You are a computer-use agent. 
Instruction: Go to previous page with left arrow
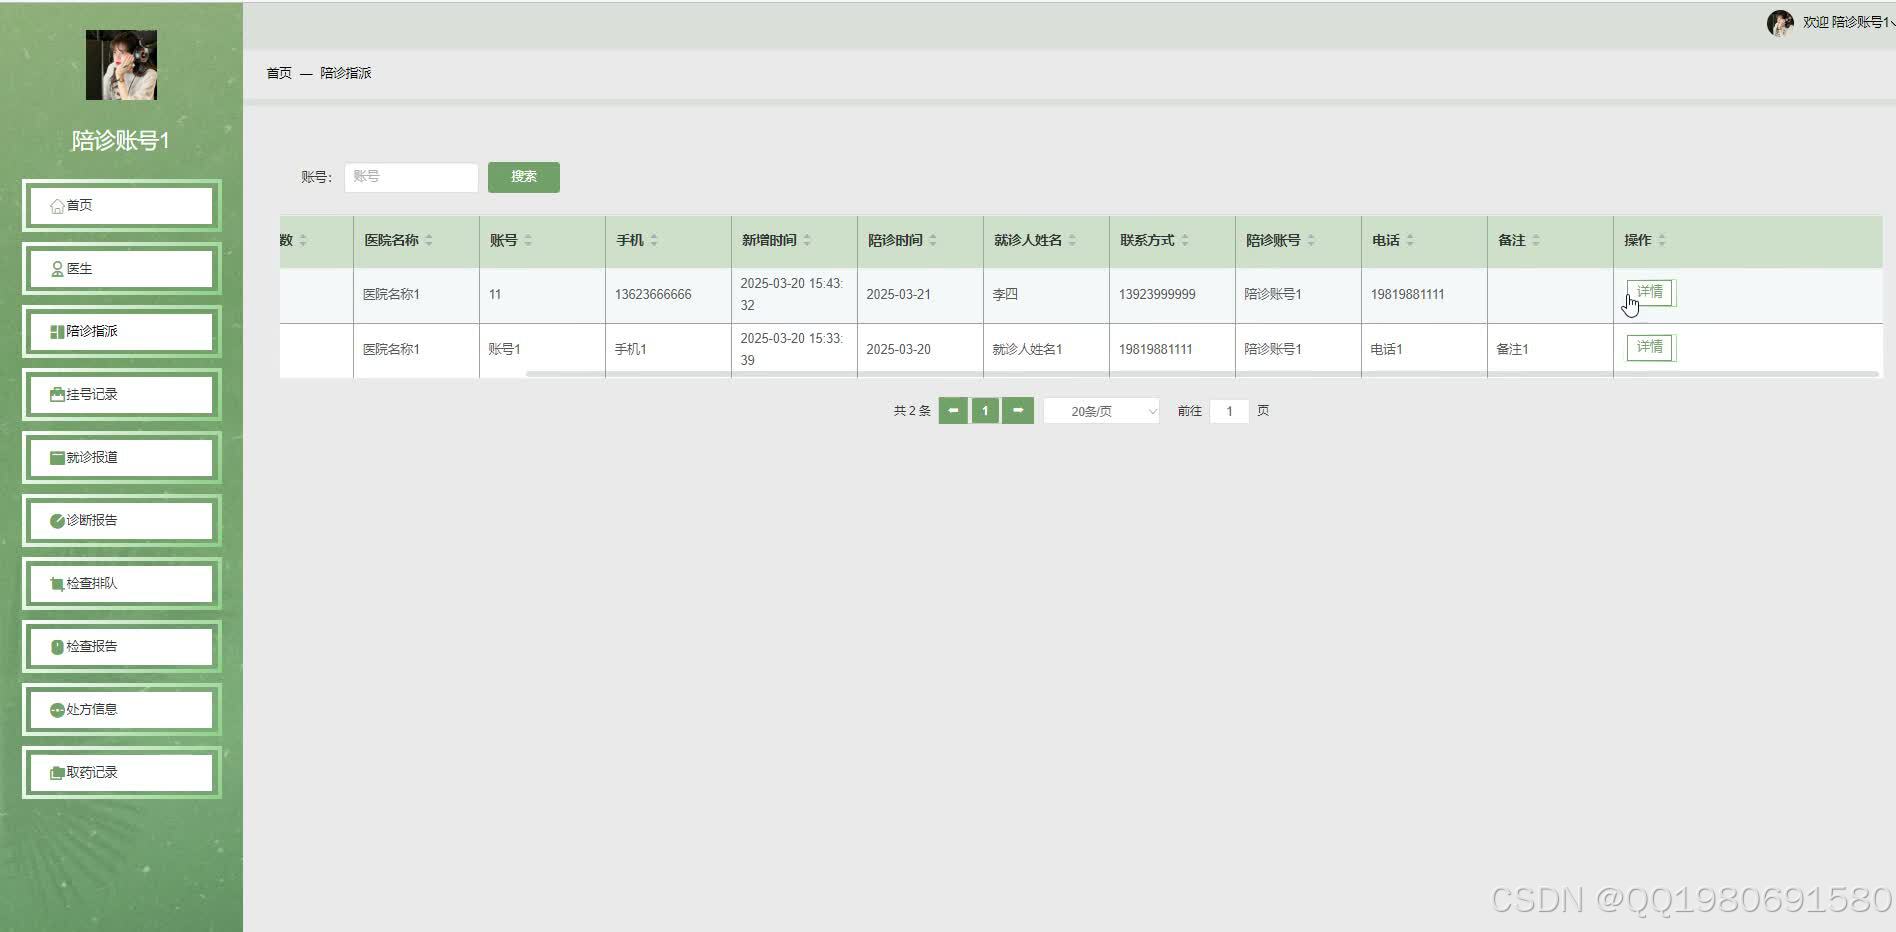(x=953, y=411)
